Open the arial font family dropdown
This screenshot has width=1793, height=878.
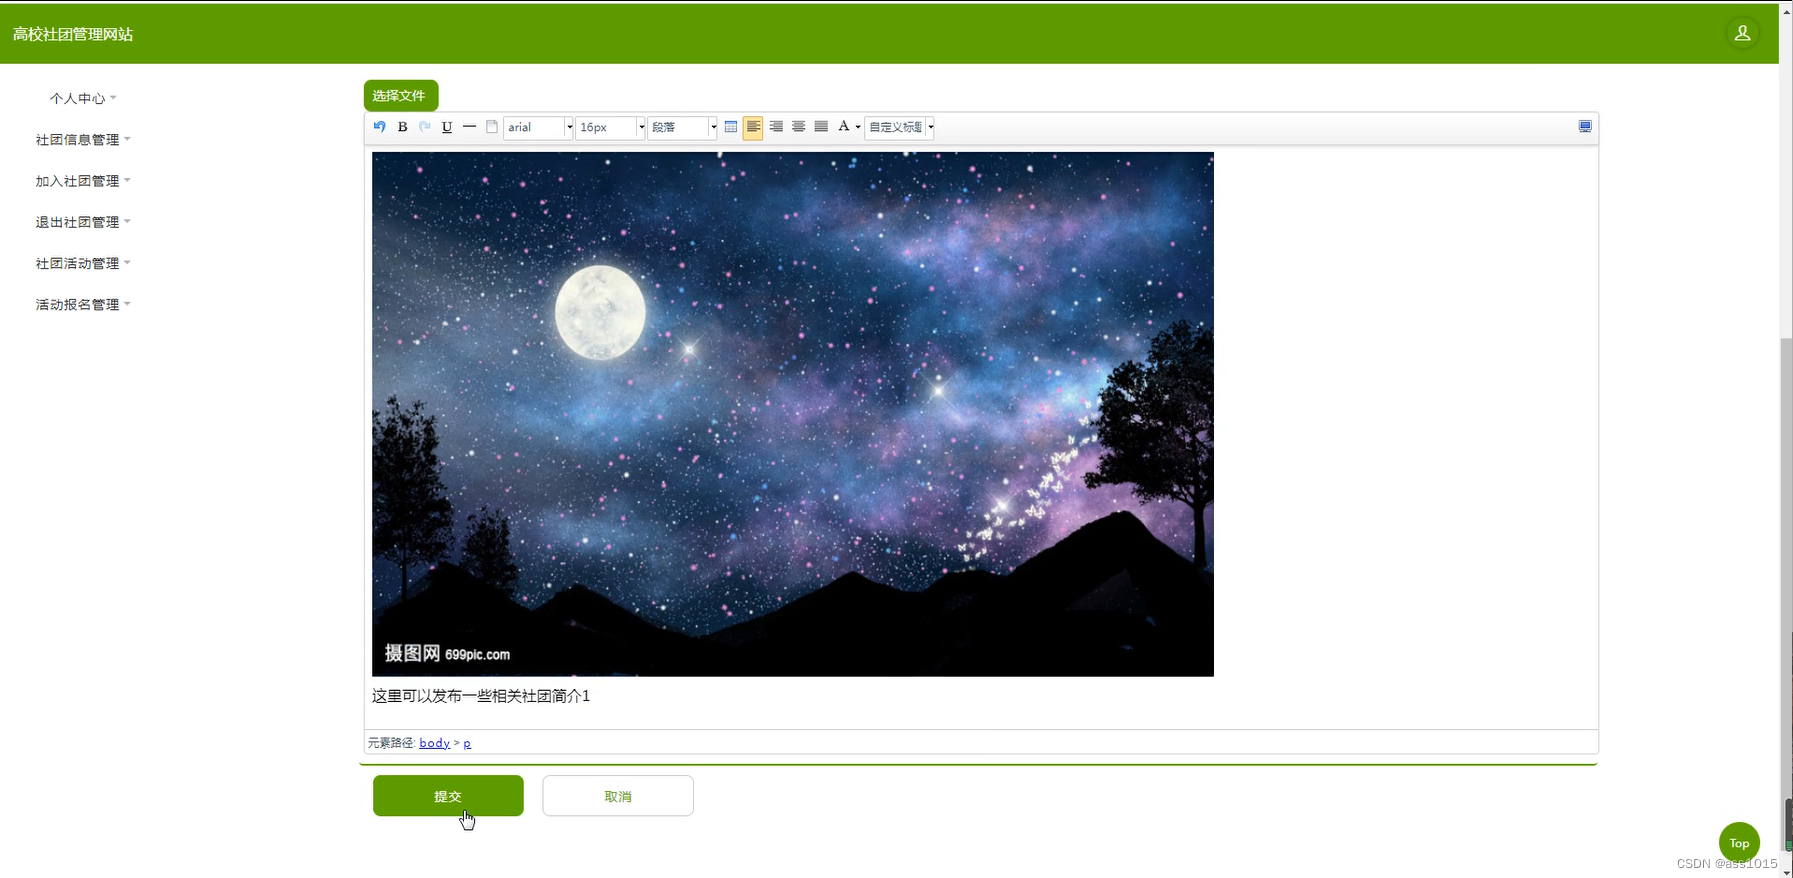538,127
